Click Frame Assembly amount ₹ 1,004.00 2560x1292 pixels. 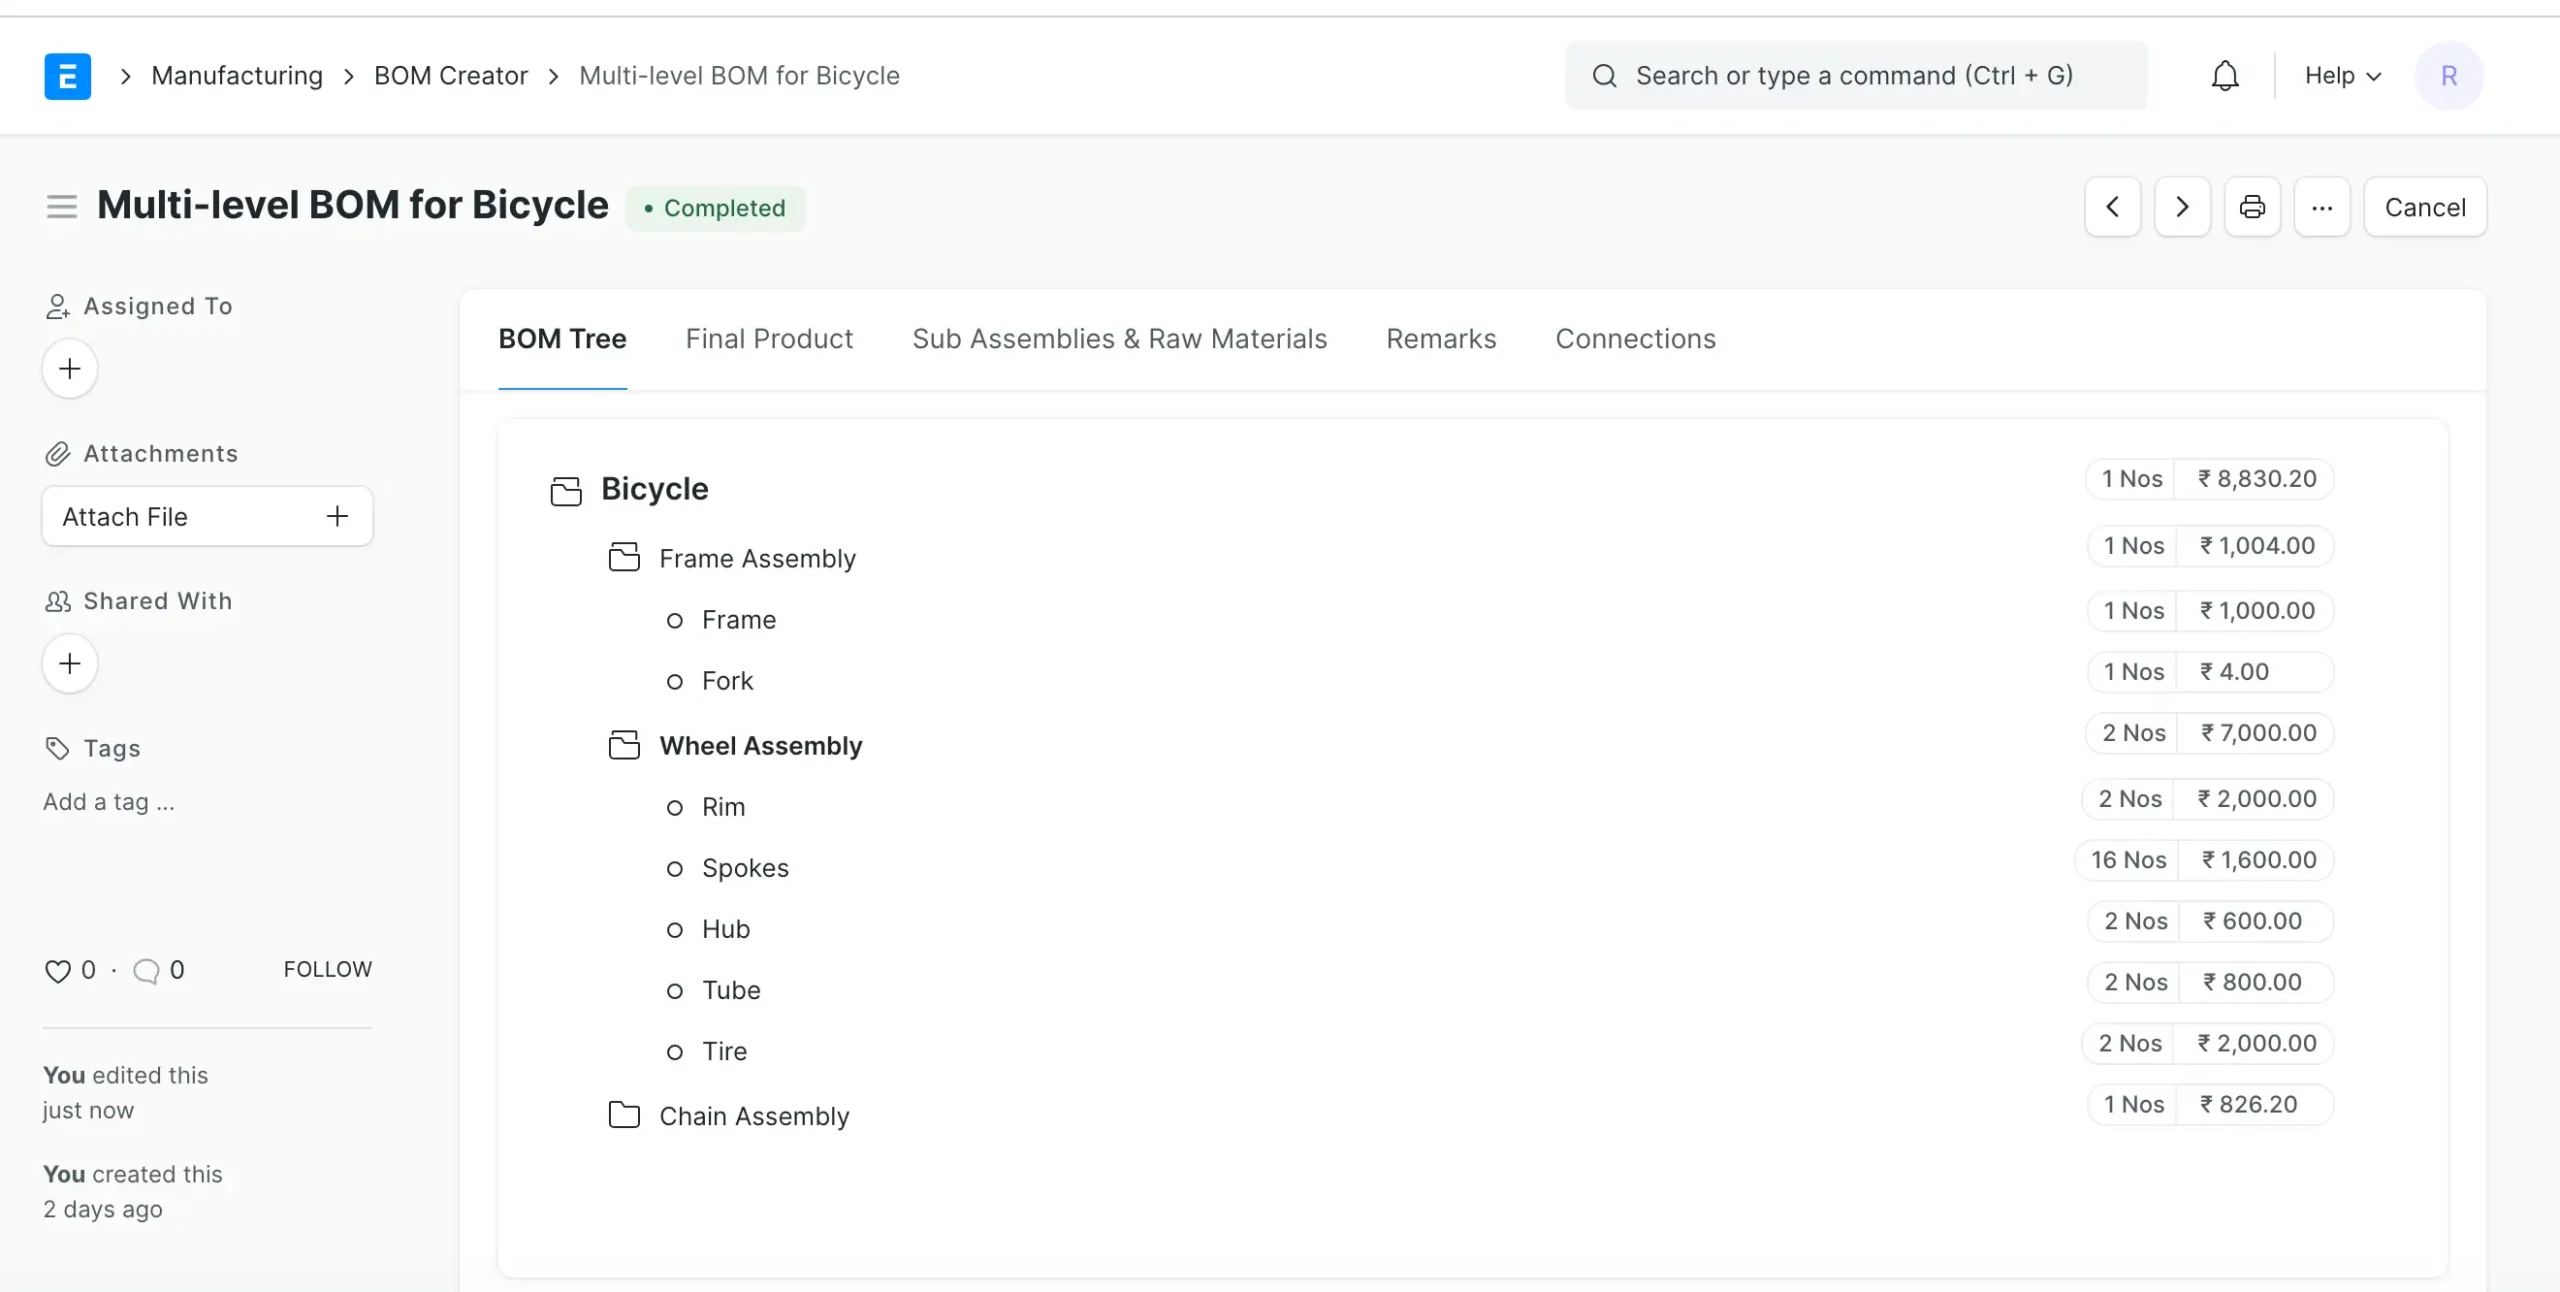(x=2257, y=546)
